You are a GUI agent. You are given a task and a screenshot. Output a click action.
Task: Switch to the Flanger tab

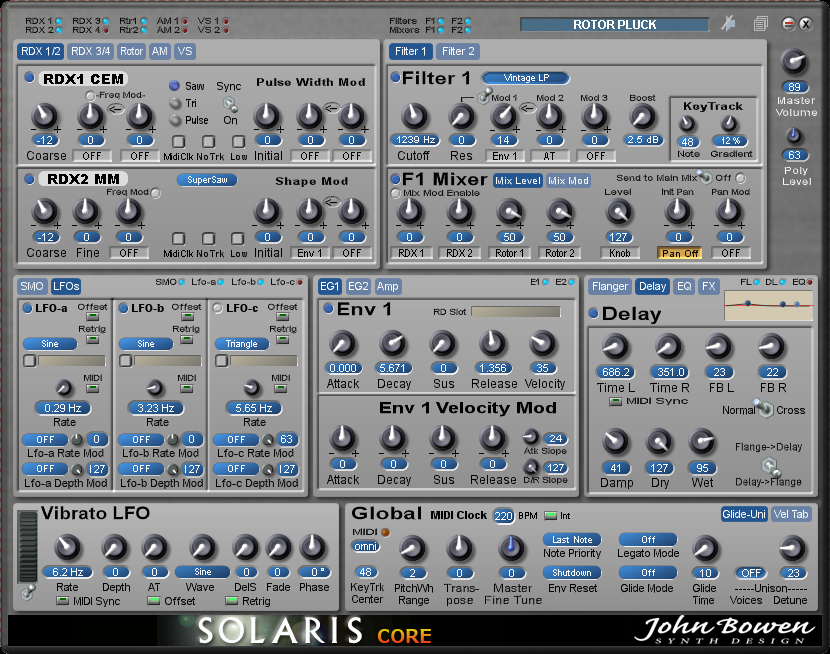pos(610,286)
